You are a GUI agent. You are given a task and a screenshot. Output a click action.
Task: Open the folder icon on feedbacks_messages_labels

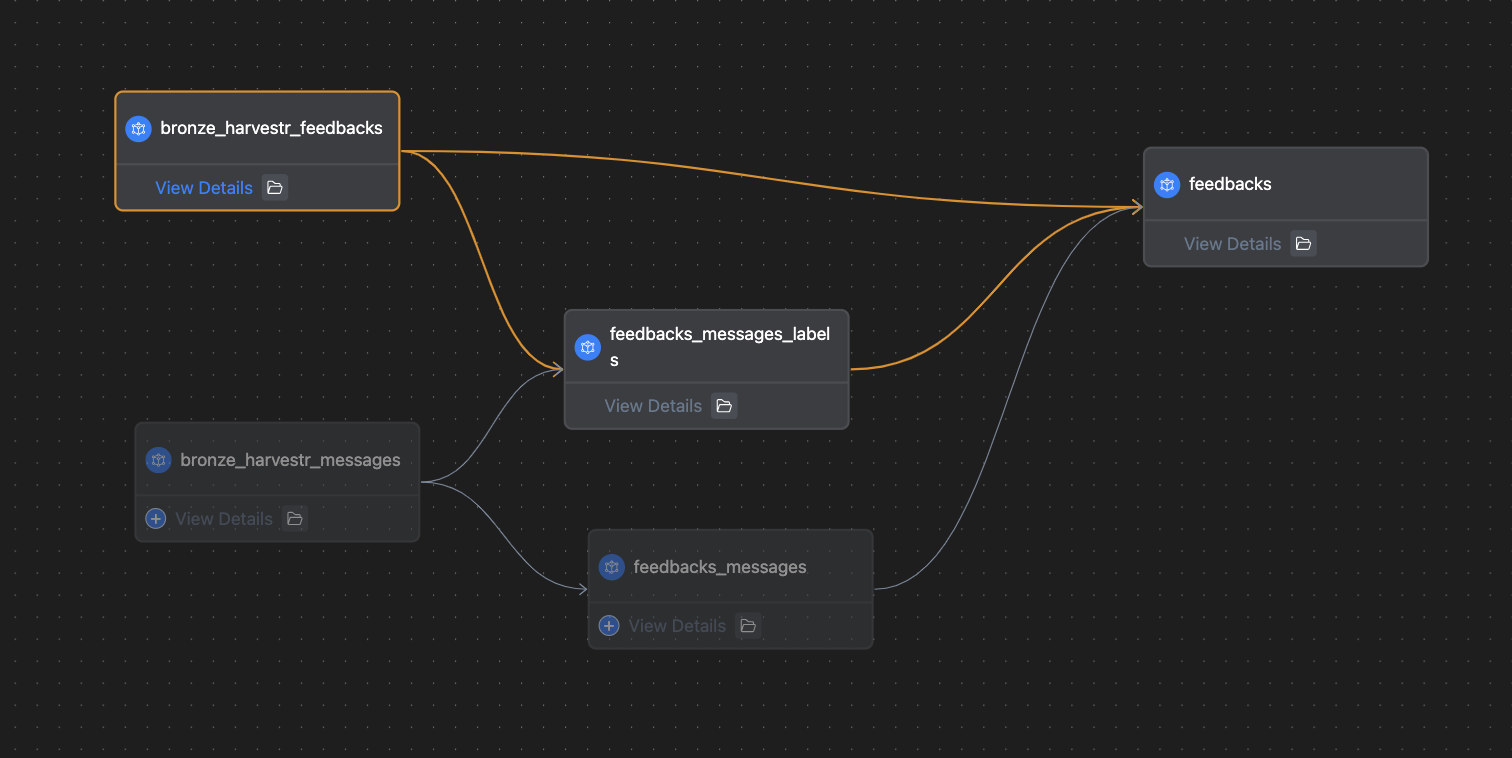pyautogui.click(x=724, y=406)
